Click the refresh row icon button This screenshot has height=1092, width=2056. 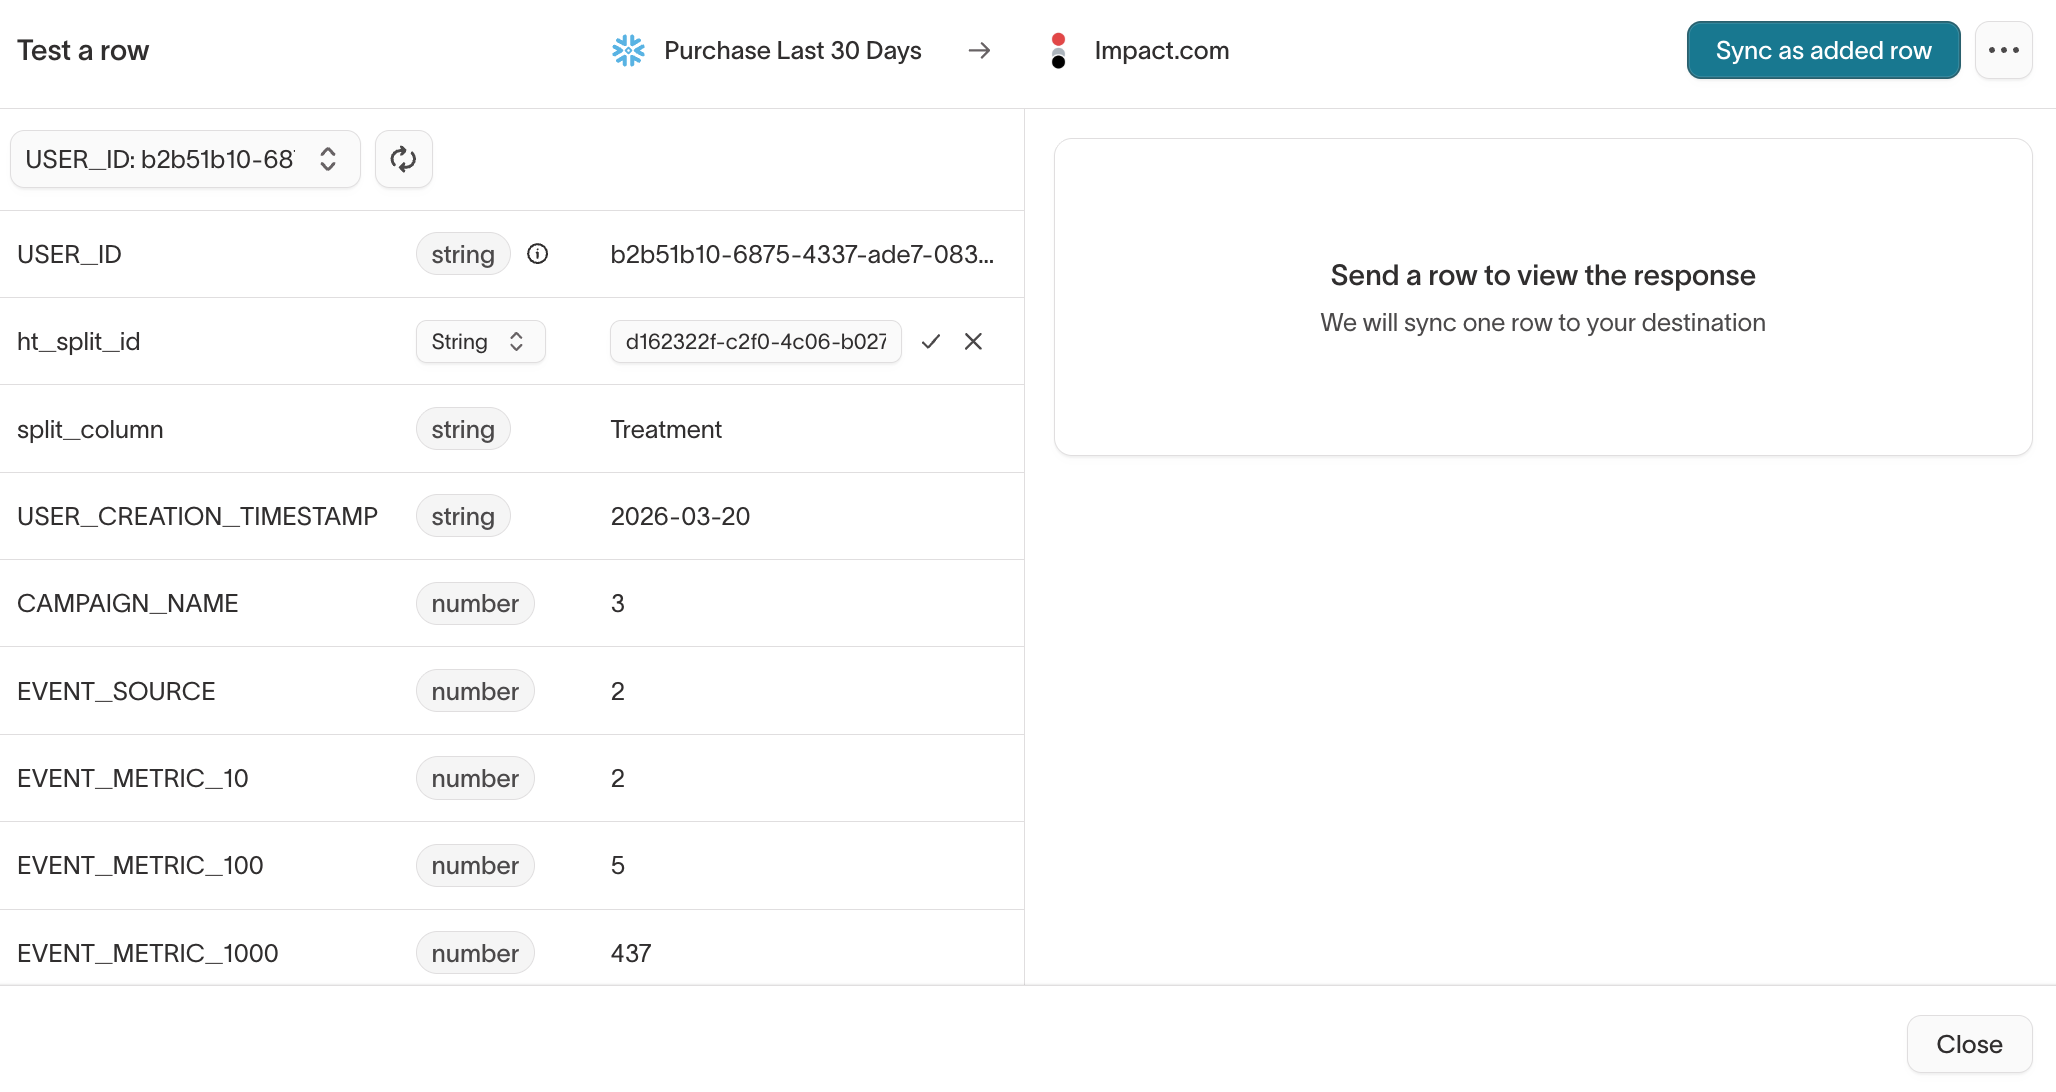[403, 159]
